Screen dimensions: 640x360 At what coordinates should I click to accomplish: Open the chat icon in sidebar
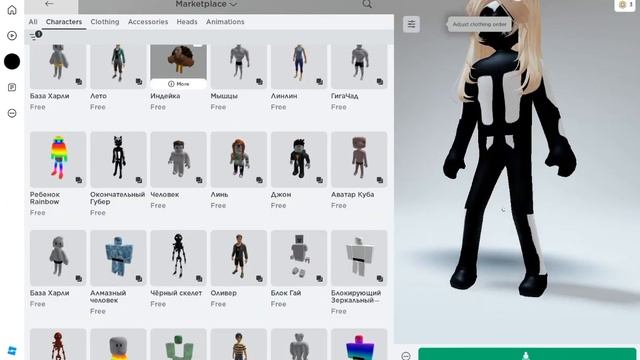(12, 87)
